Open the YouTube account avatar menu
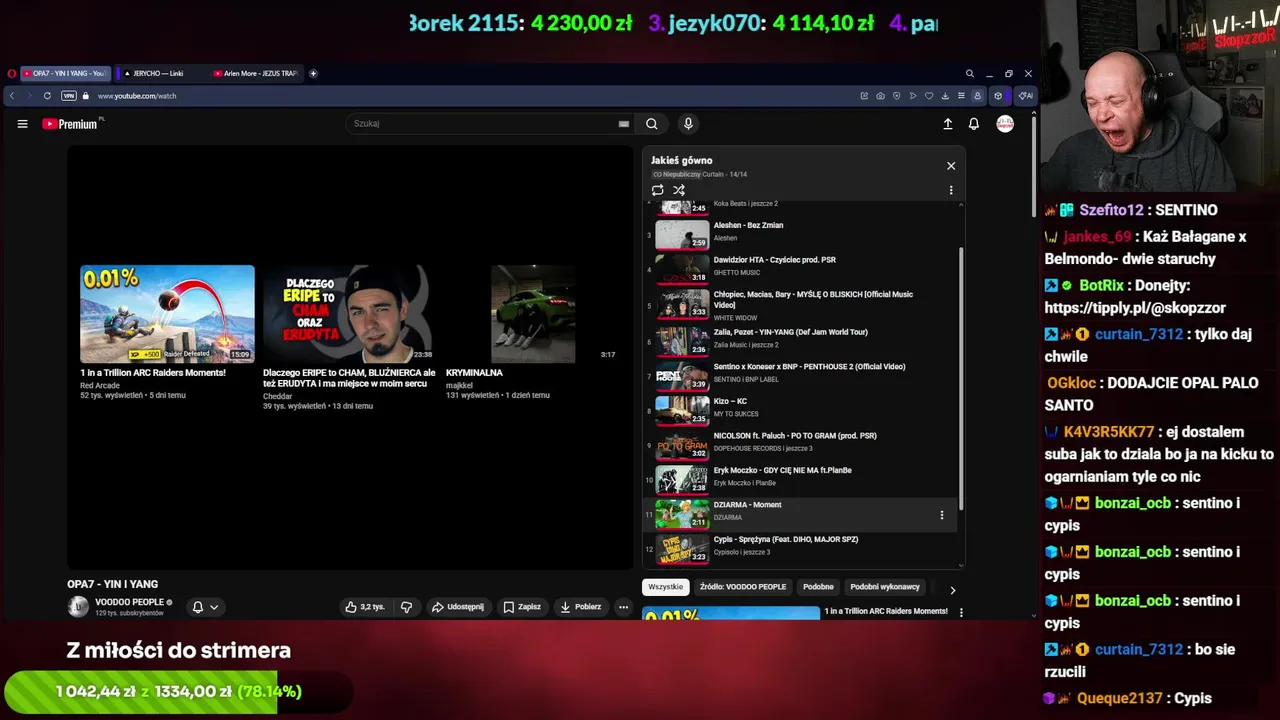 pos(1005,124)
